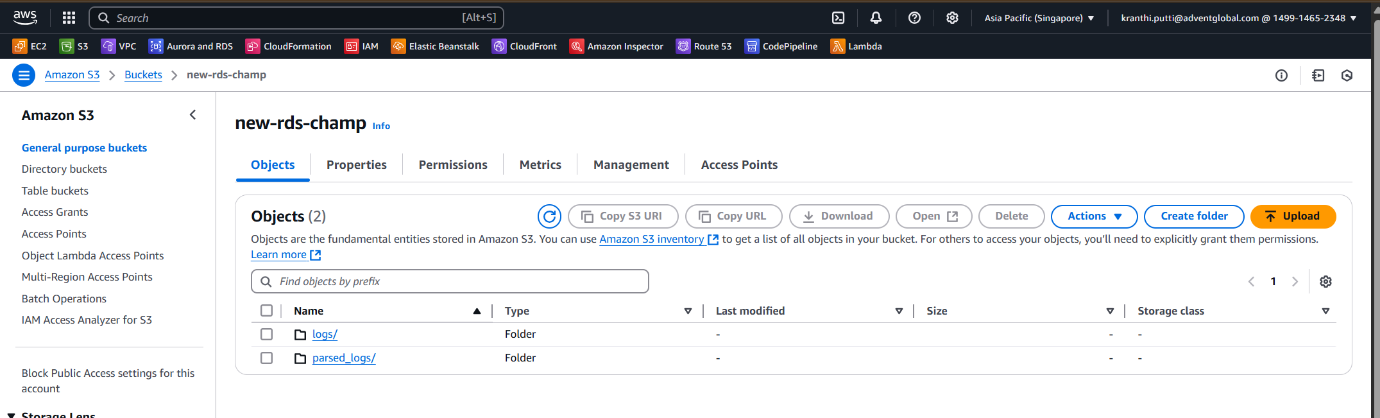
Task: Go to previous page arrow in pagination
Action: point(1251,281)
